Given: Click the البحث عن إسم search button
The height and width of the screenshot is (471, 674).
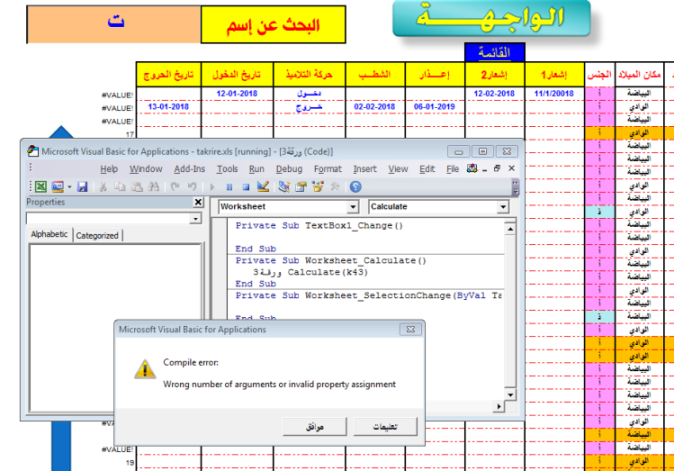Looking at the screenshot, I should (273, 24).
